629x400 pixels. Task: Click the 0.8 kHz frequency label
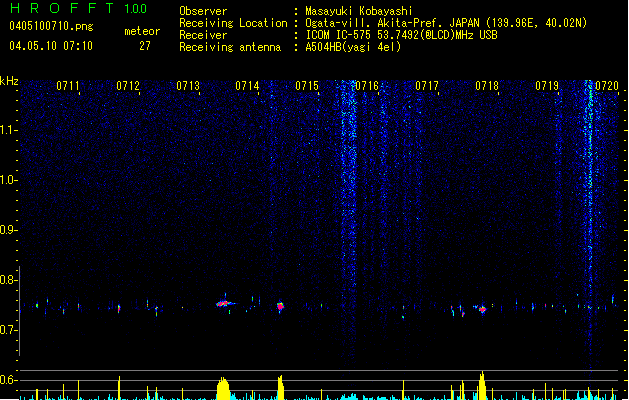coord(8,280)
